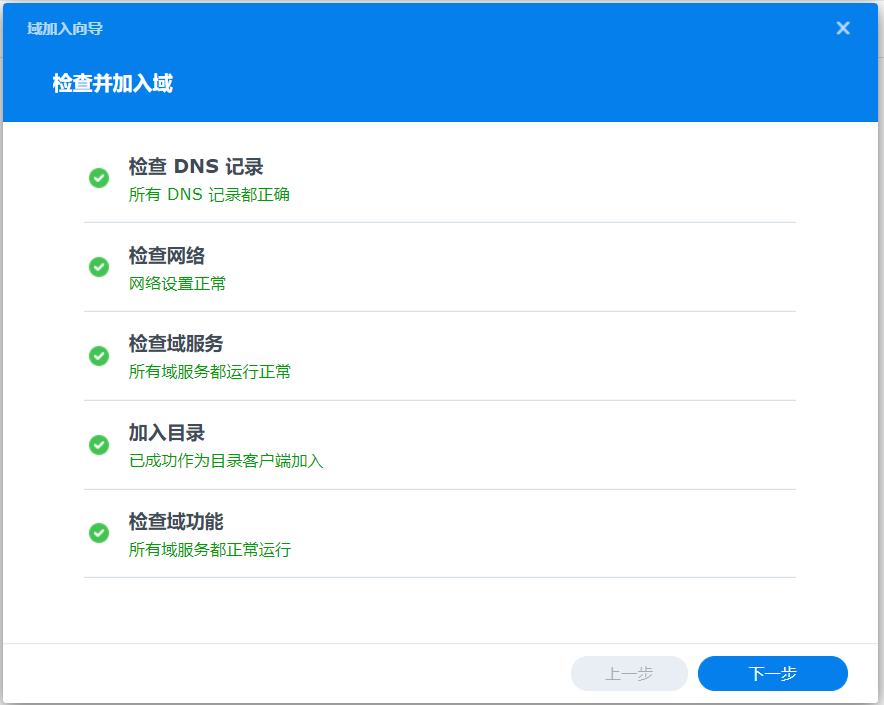The image size is (884, 705).
Task: Select the 加入目录 heading
Action: coord(166,433)
